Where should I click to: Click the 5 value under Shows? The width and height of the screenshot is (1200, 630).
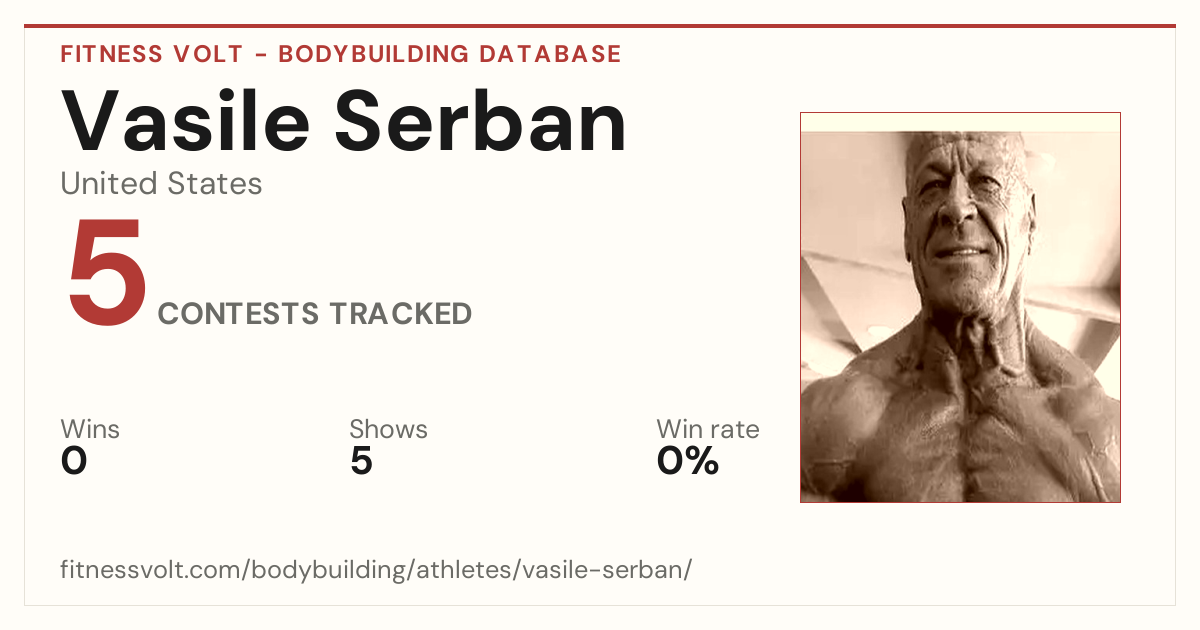pos(361,461)
